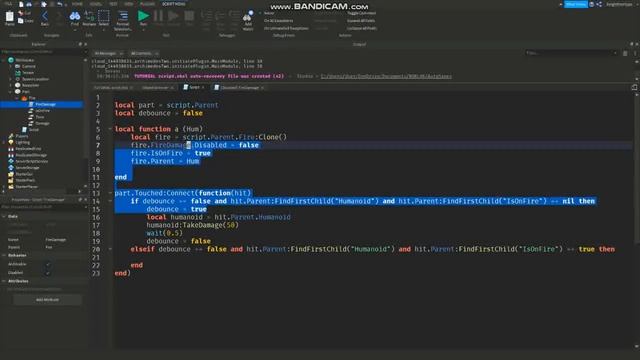Start the game with green Run button
Viewport: 640px width, 360px height.
pyautogui.click(x=143, y=16)
